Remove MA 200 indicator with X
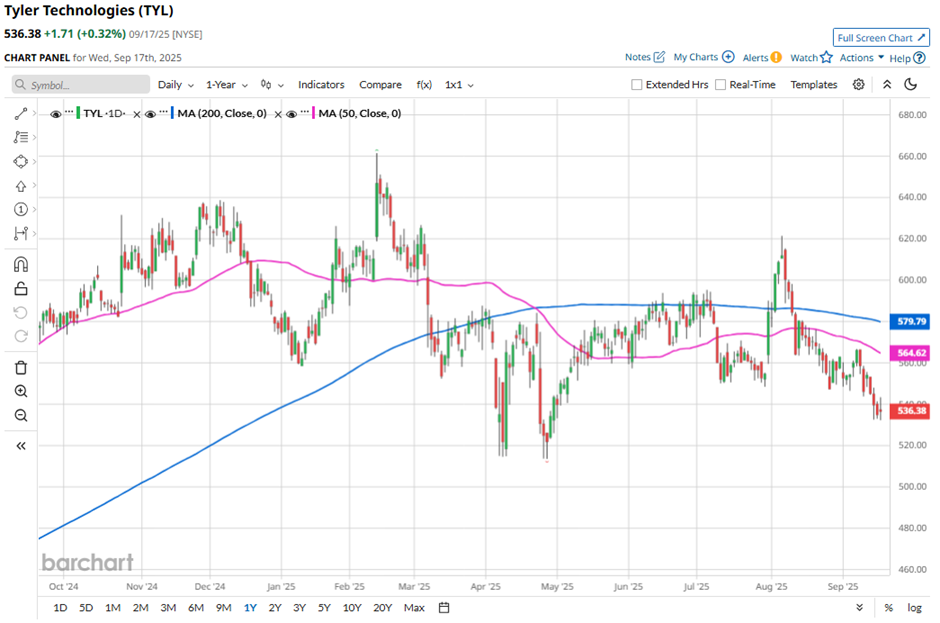This screenshot has width=940, height=623. point(278,114)
